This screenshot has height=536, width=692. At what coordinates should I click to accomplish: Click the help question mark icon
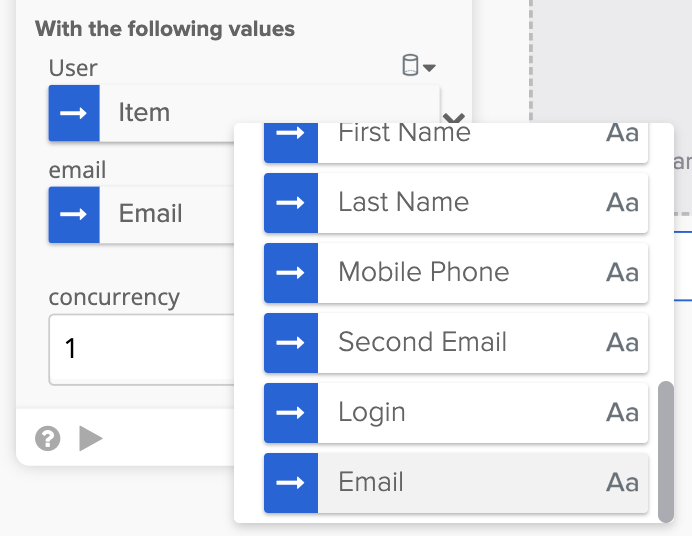(x=47, y=438)
